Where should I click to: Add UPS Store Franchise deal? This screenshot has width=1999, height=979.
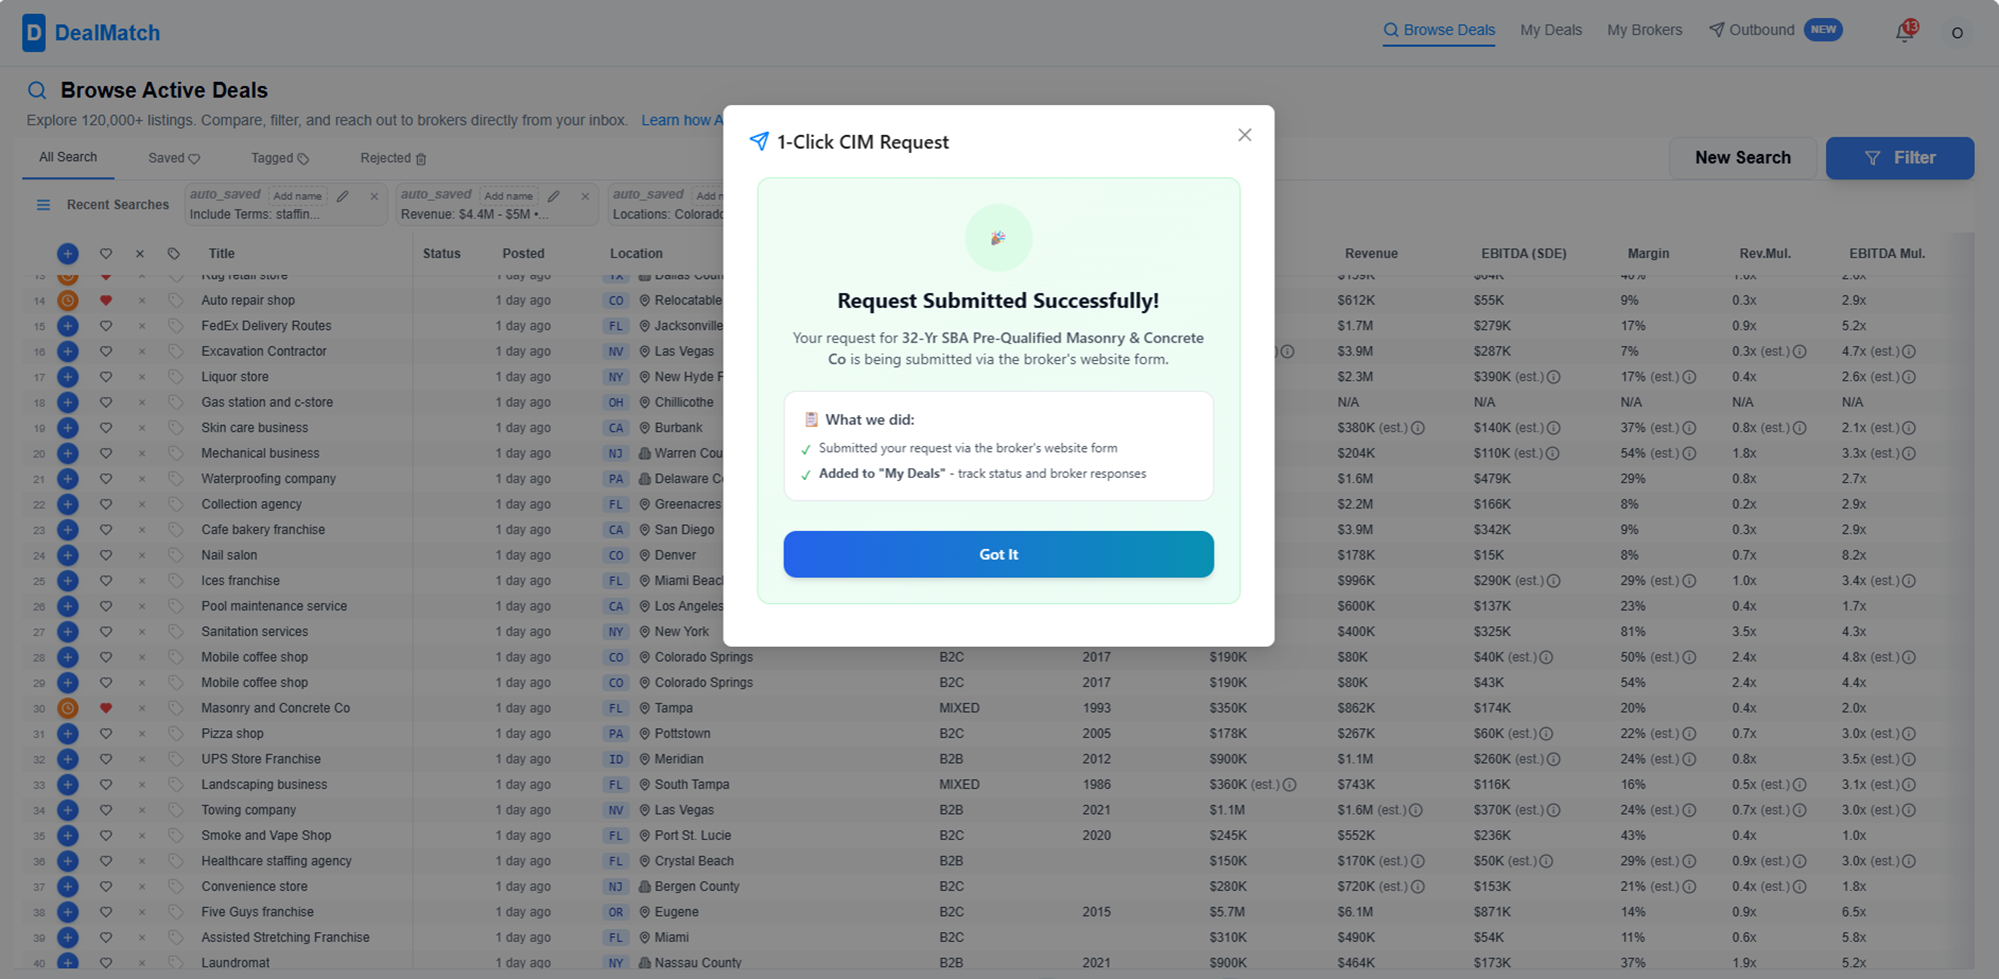click(x=67, y=759)
